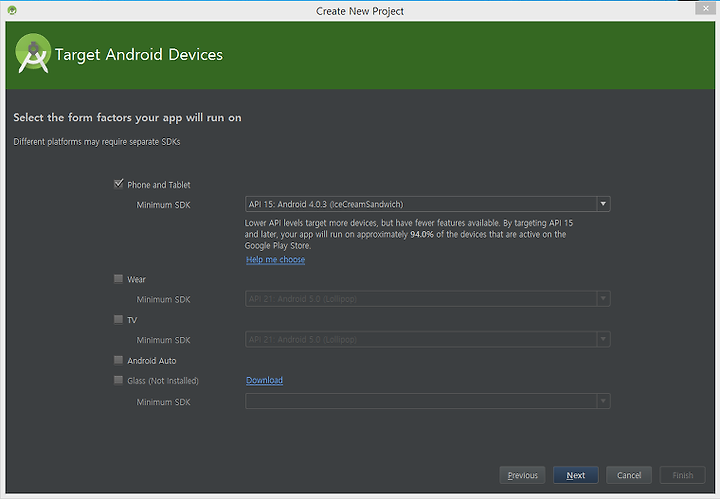This screenshot has width=720, height=499.
Task: Cancel the new project wizard
Action: [x=629, y=475]
